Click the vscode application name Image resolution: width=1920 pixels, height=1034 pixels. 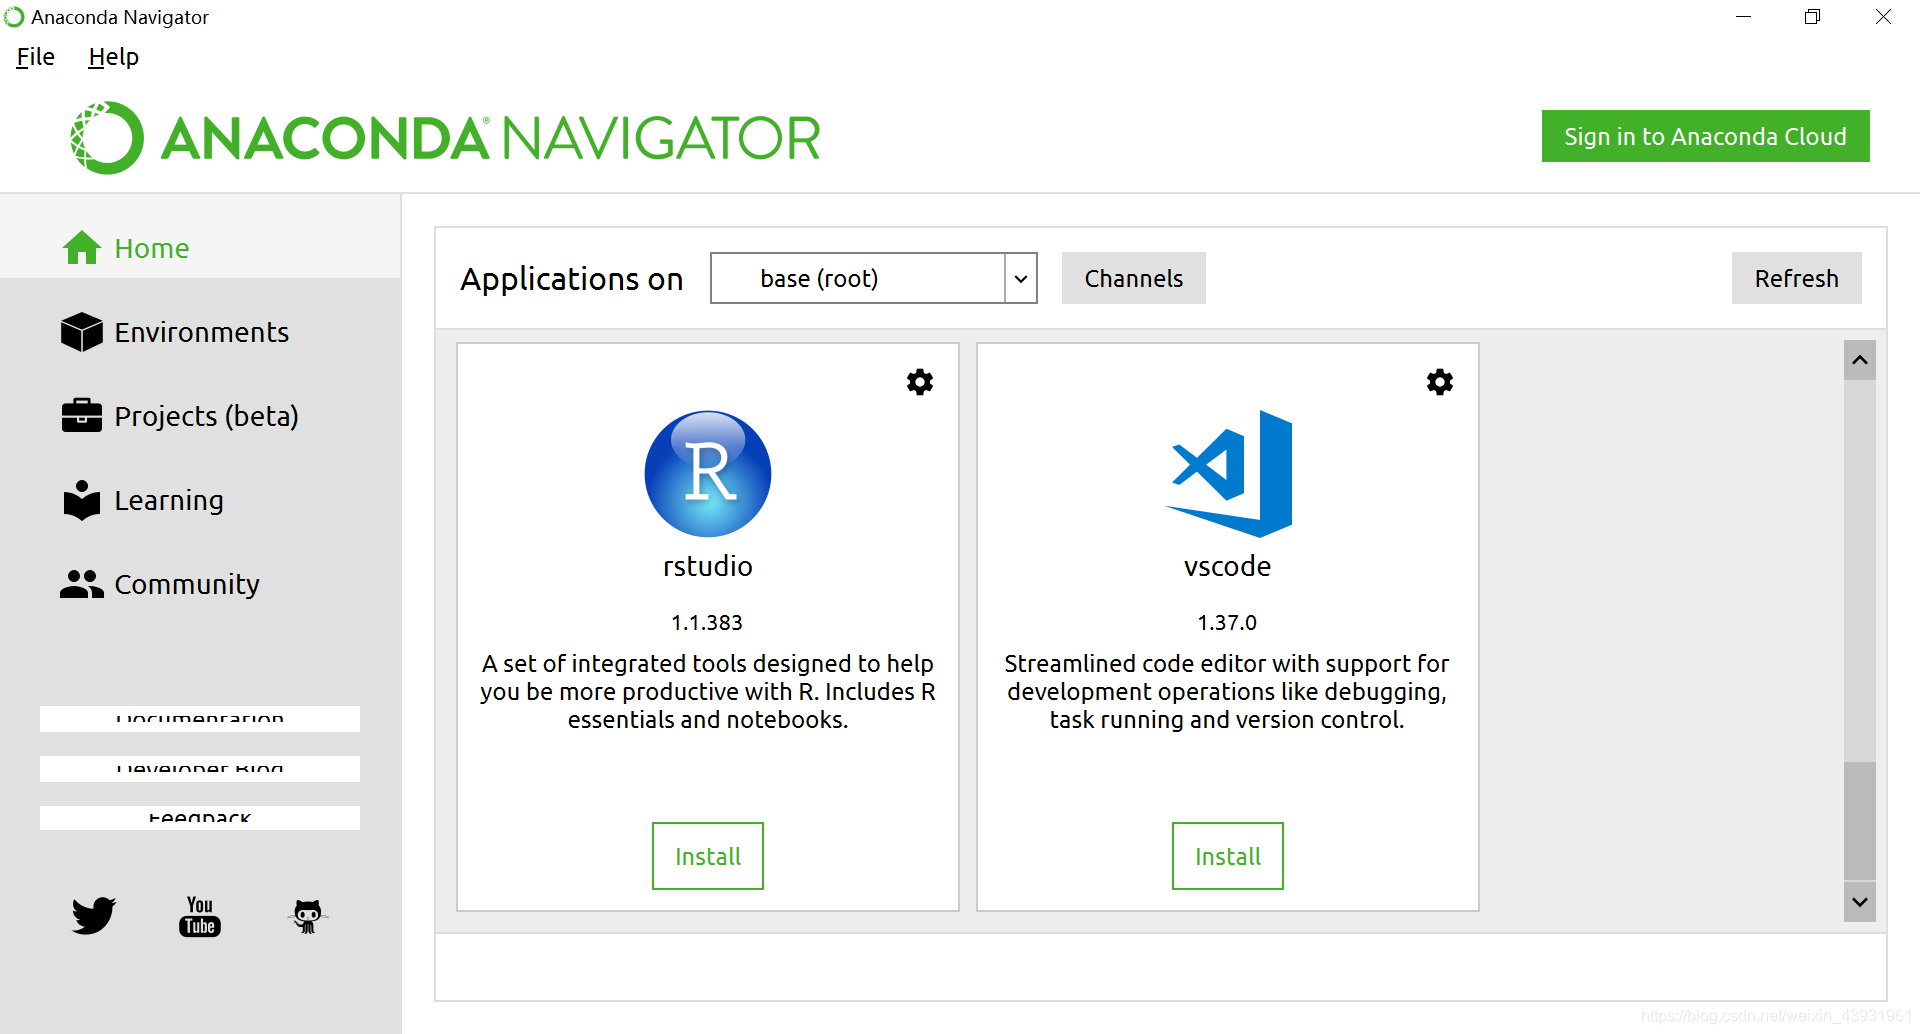1228,566
